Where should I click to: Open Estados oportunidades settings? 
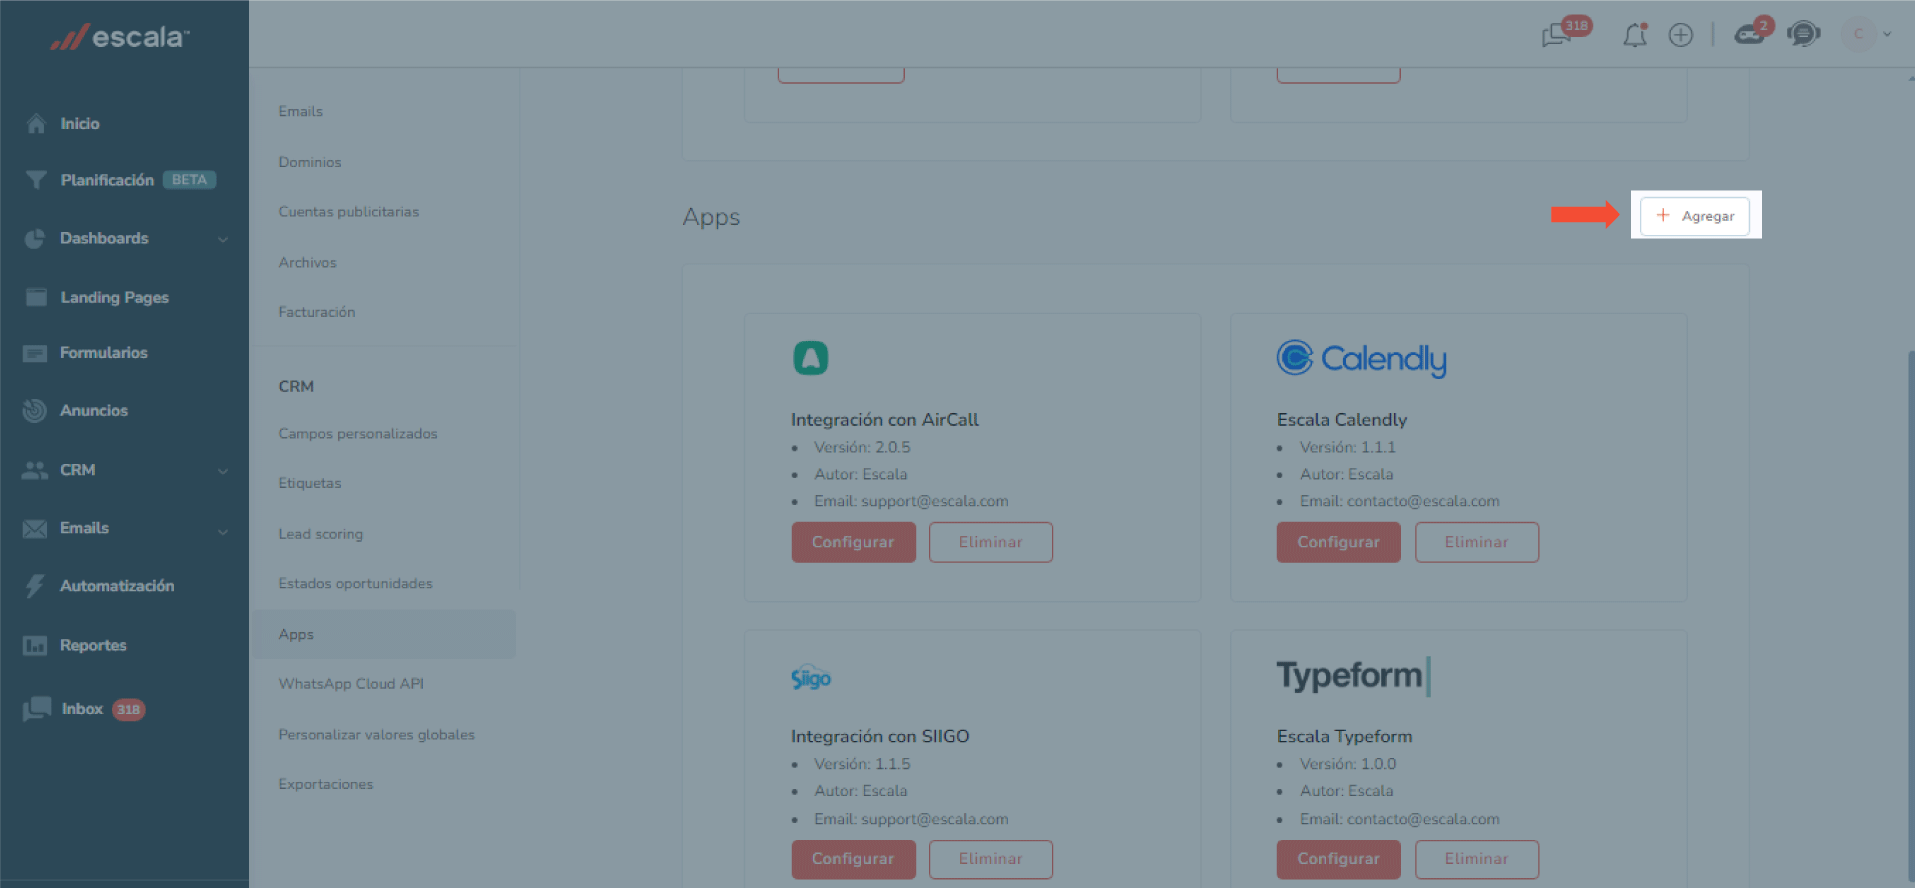(356, 583)
